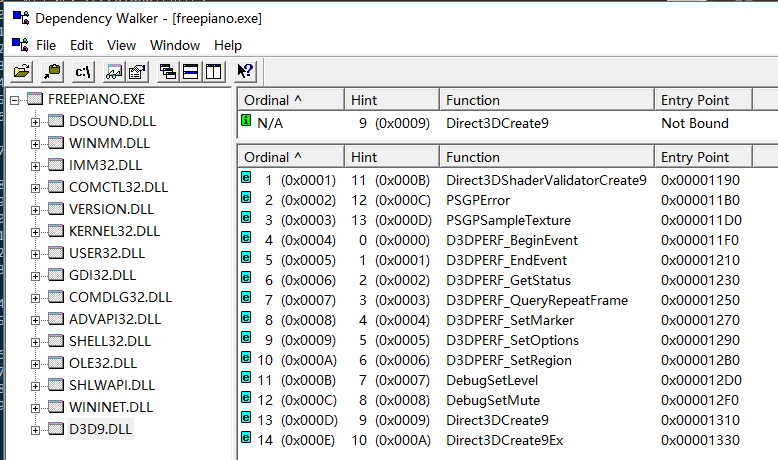Open the Help menu
The height and width of the screenshot is (460, 778).
228,45
